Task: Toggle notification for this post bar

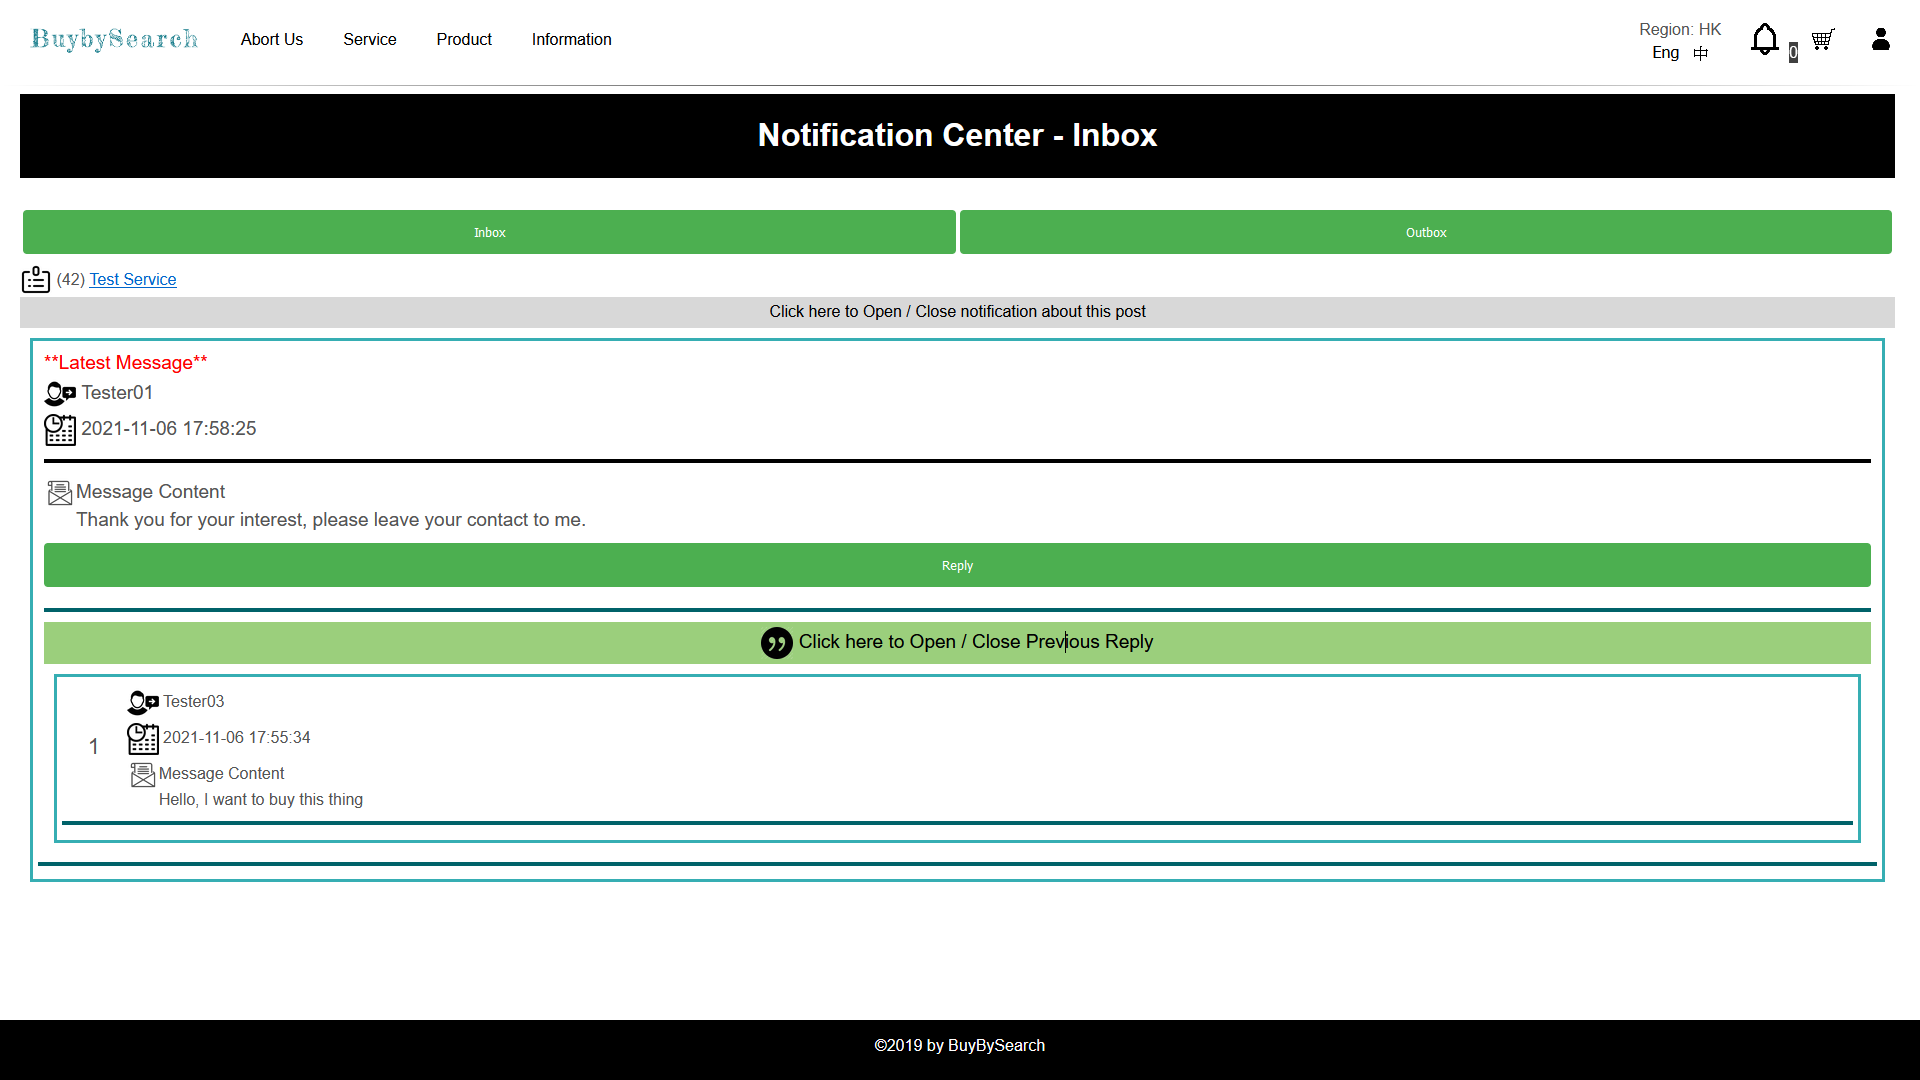Action: [x=957, y=312]
